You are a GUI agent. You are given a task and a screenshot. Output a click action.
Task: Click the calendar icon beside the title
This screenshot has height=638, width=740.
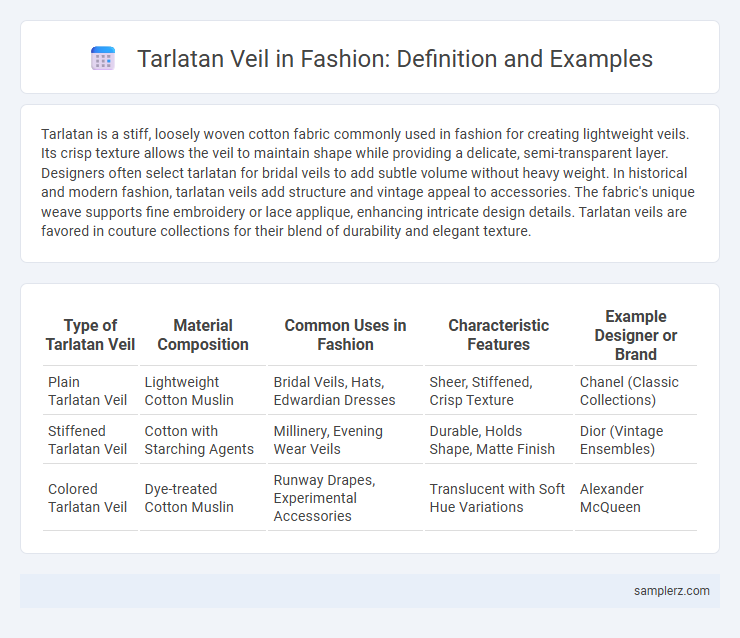pyautogui.click(x=103, y=59)
